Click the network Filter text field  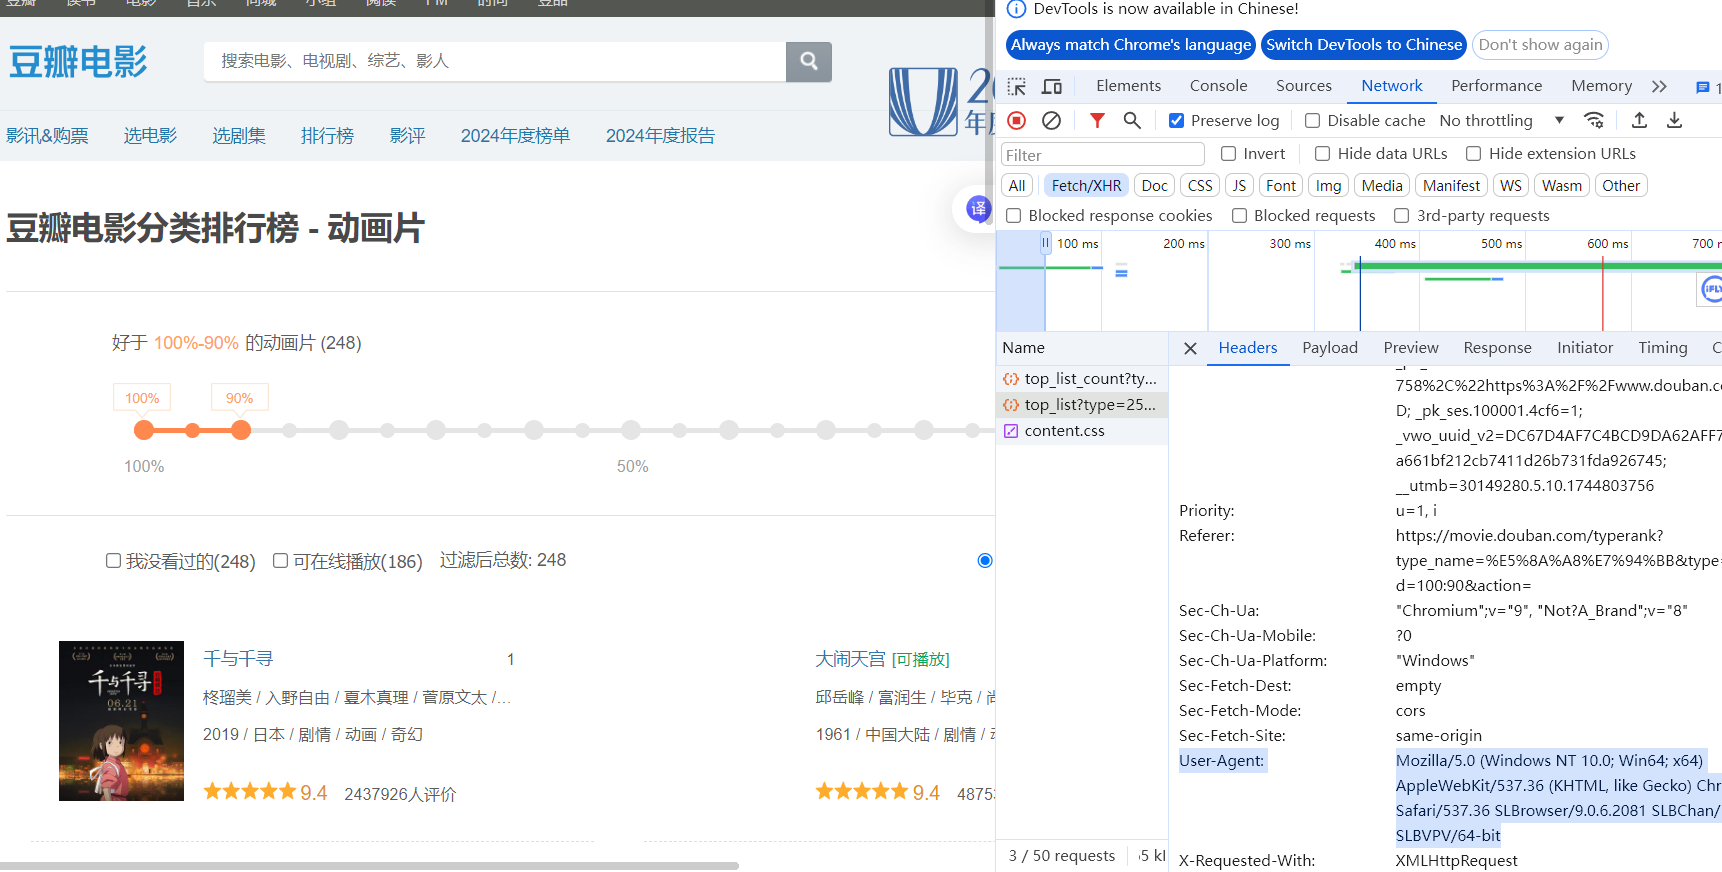click(x=1102, y=155)
